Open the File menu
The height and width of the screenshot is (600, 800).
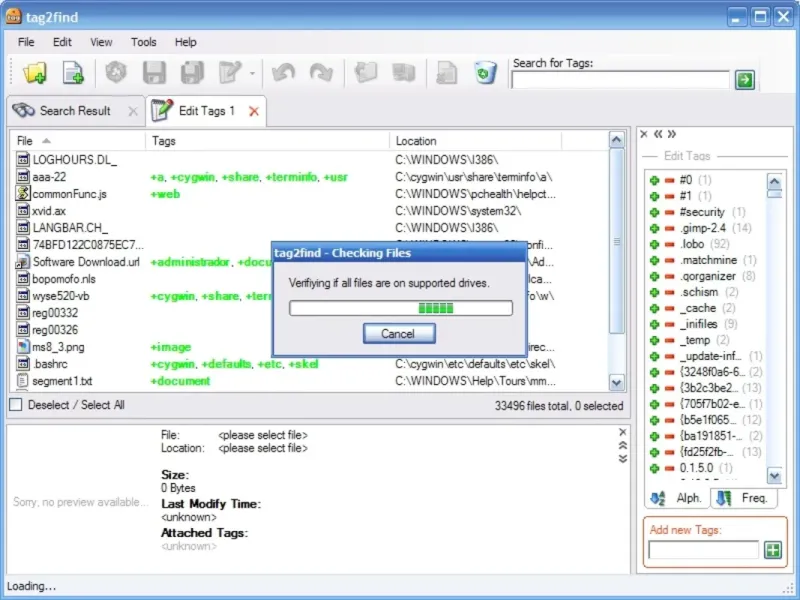(x=26, y=42)
